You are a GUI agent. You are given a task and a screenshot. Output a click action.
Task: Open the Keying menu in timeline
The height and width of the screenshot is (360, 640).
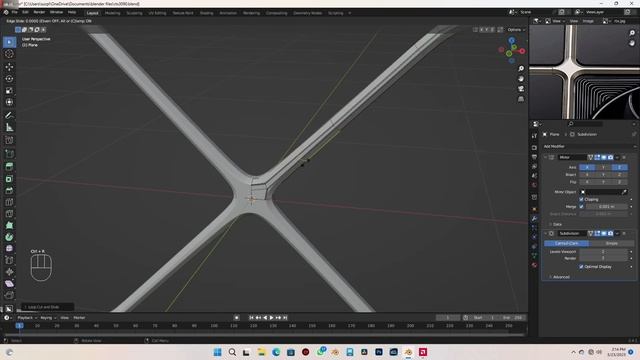click(x=48, y=318)
